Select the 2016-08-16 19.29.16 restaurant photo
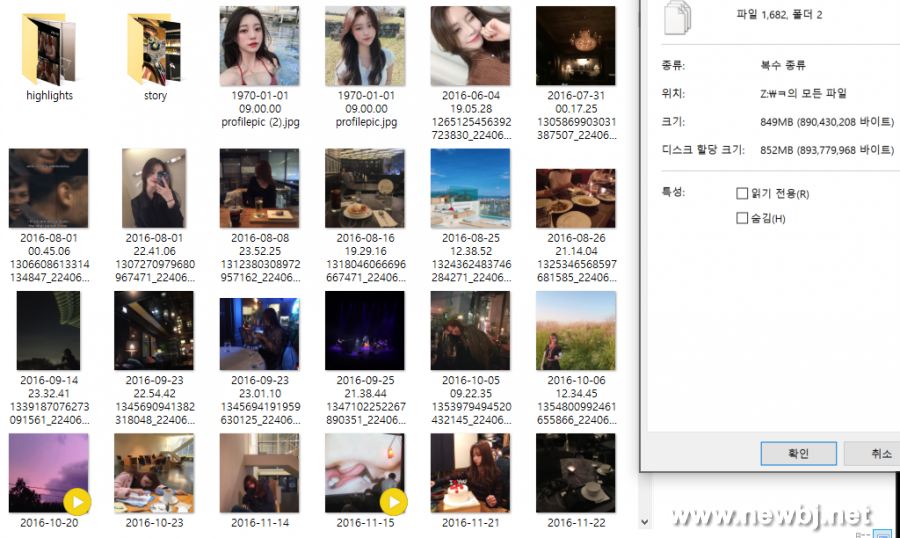 (x=365, y=189)
